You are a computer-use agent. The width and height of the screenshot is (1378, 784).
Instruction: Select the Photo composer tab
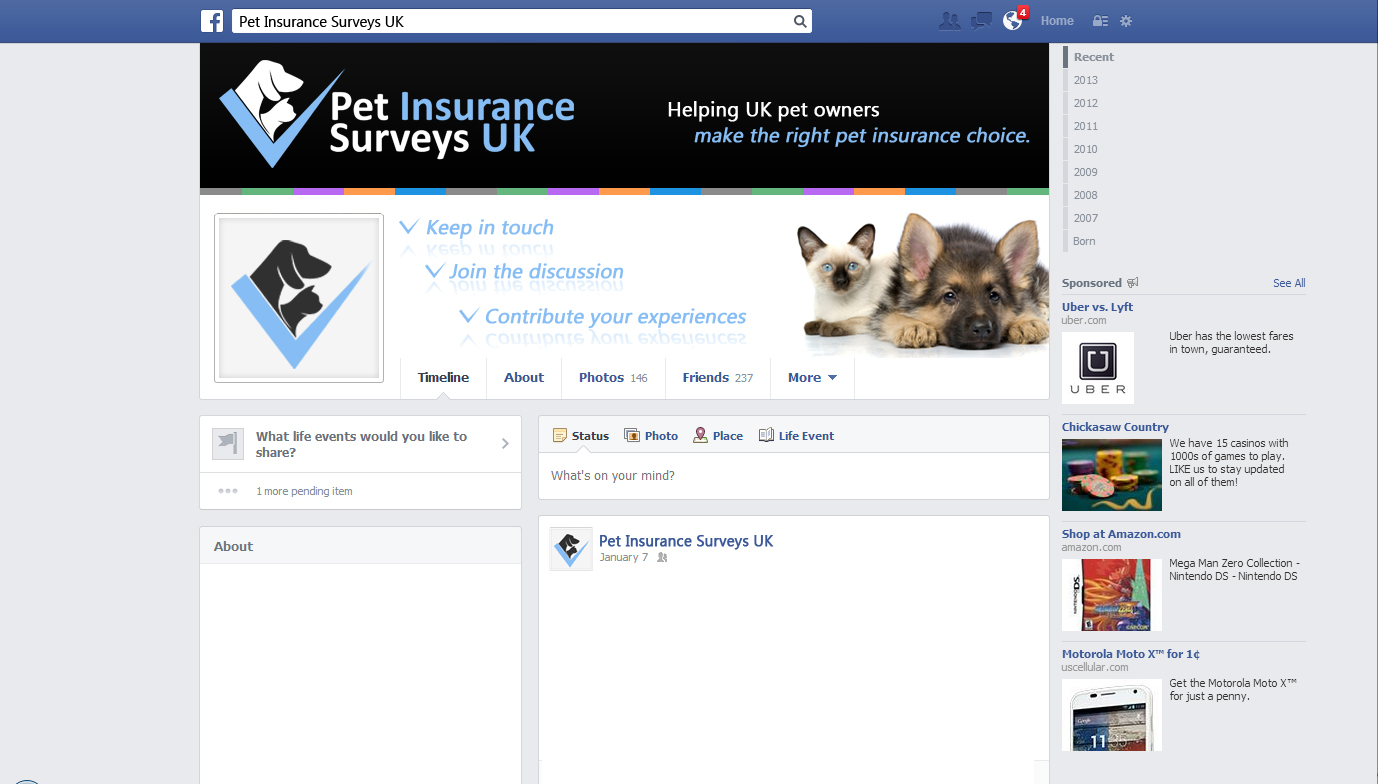(651, 436)
